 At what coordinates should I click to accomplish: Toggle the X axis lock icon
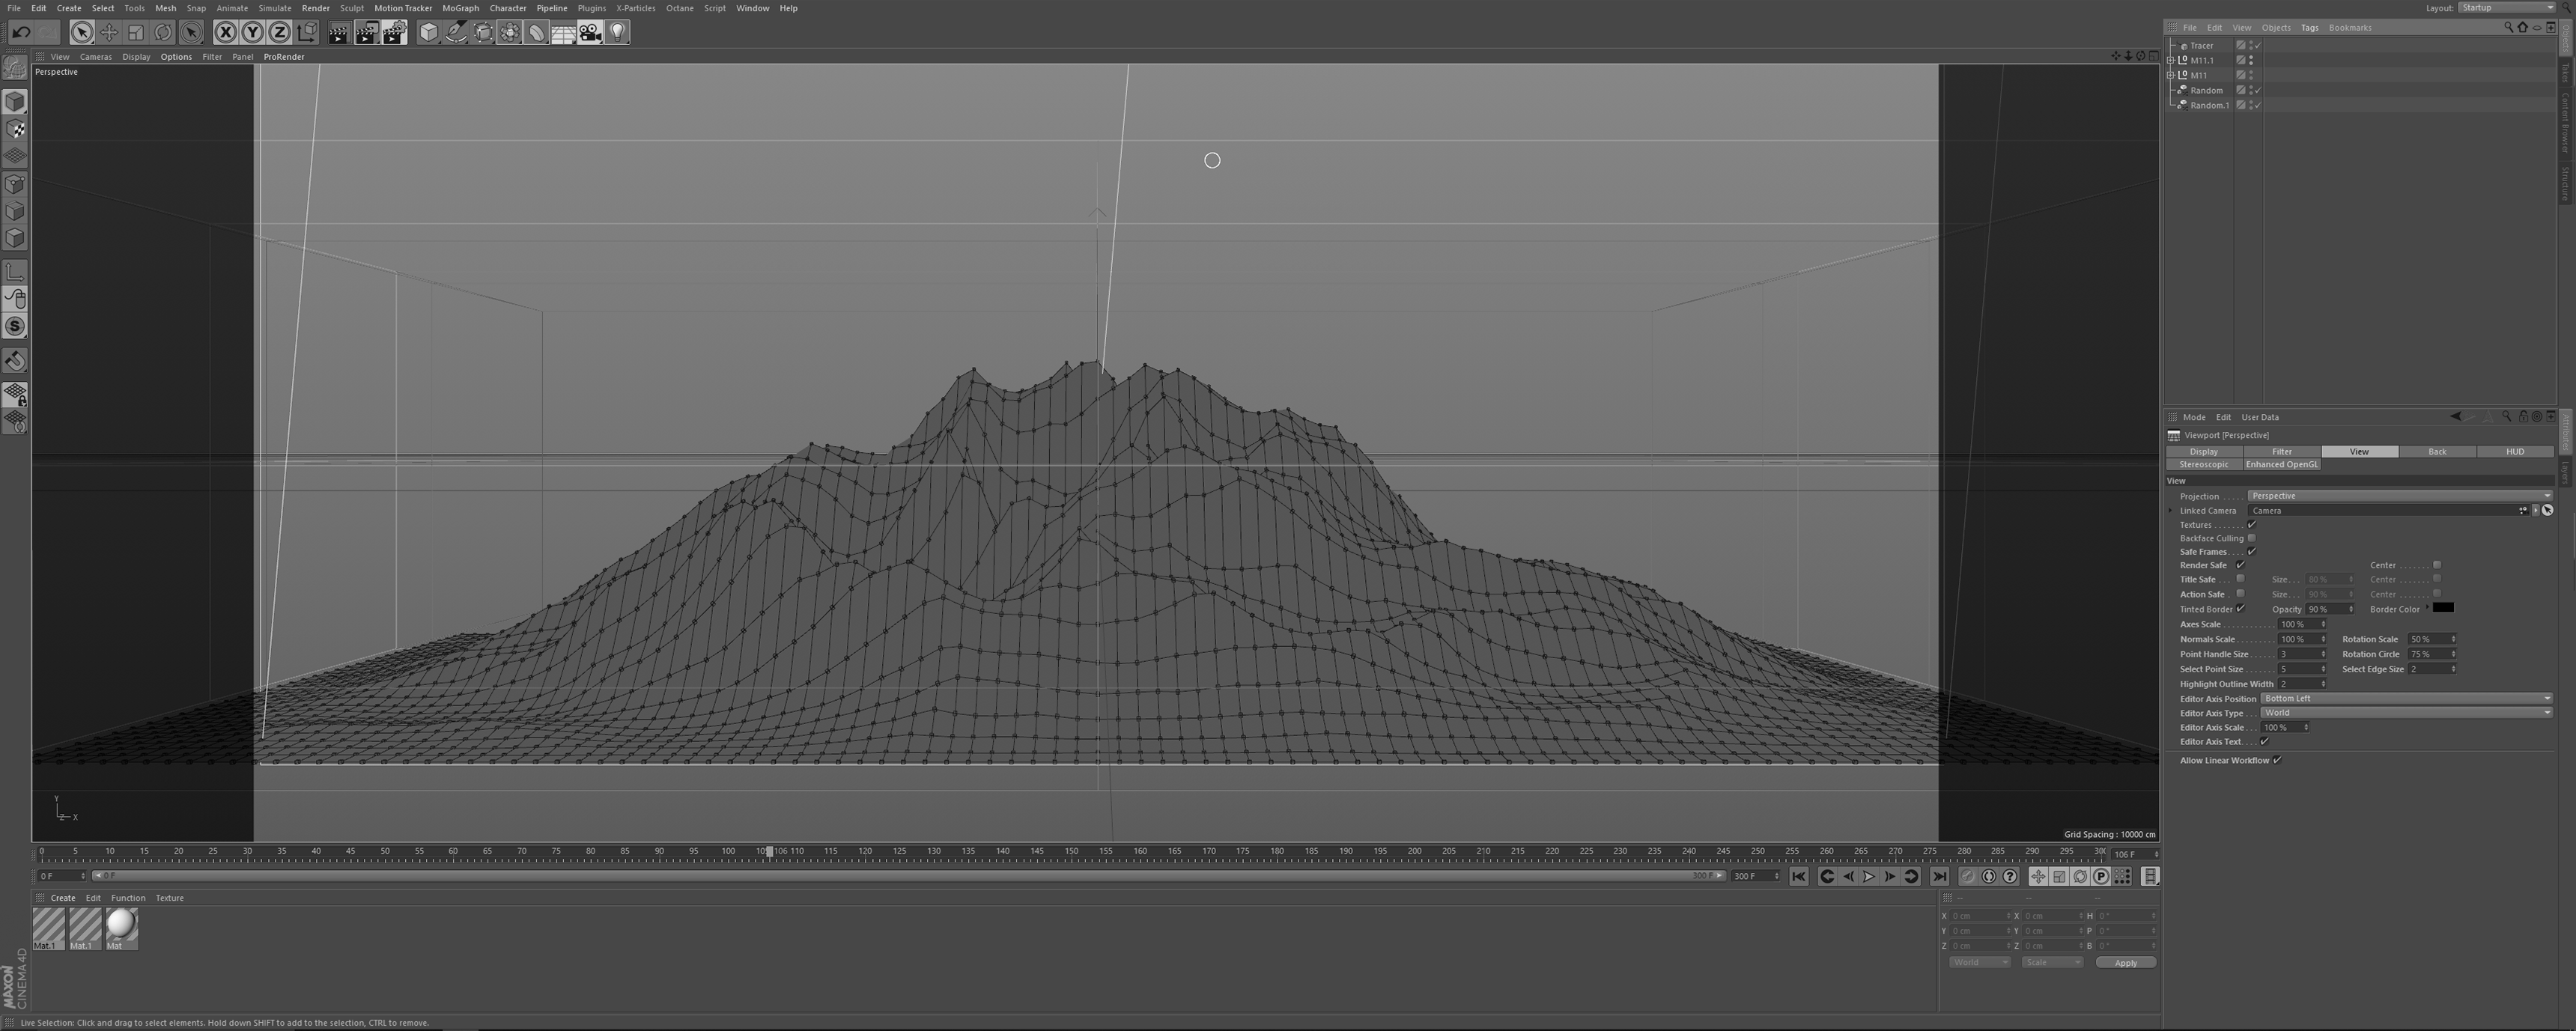[x=226, y=32]
